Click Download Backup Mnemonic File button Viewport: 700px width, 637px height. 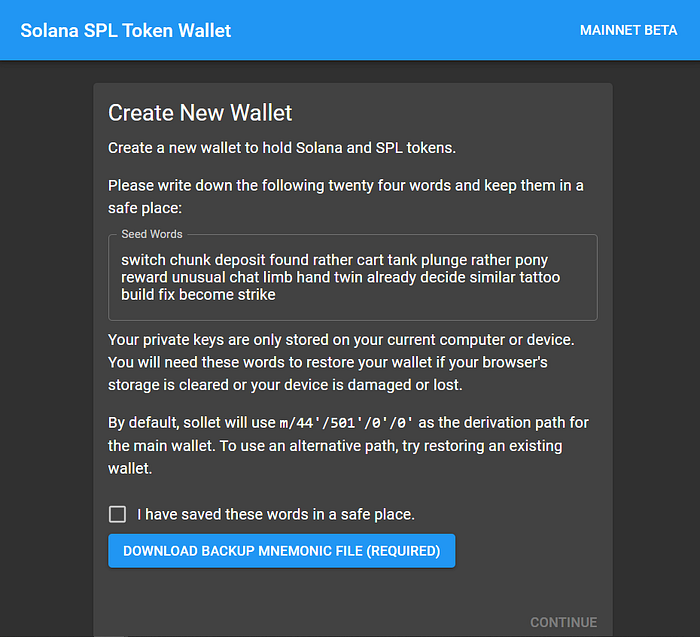(x=282, y=551)
